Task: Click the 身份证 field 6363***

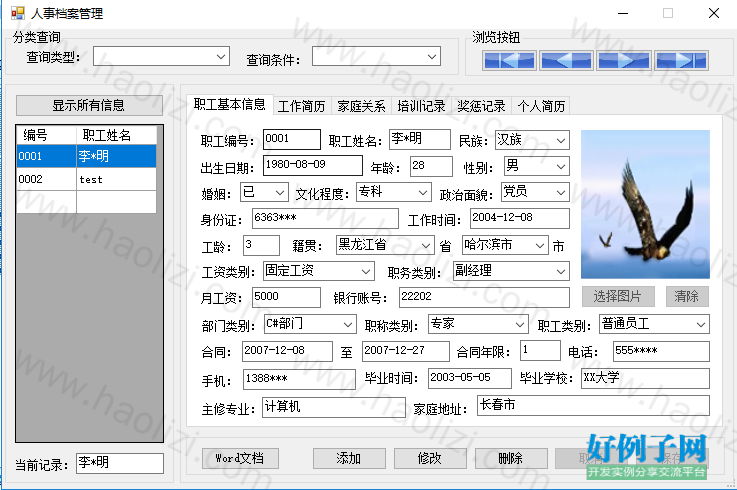Action: pyautogui.click(x=325, y=219)
